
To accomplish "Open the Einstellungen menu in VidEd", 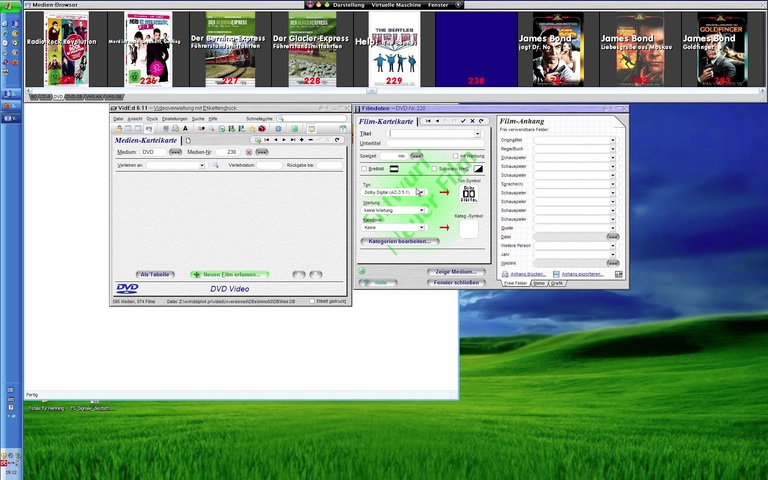I will [x=175, y=119].
